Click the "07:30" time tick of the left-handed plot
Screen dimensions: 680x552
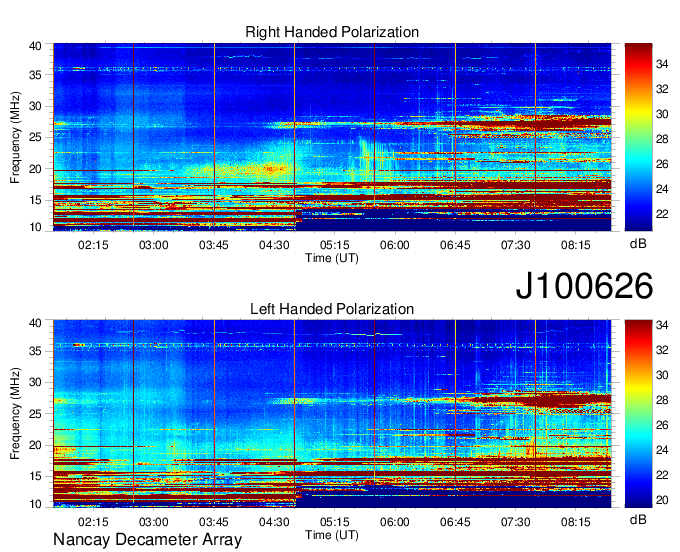tap(516, 522)
